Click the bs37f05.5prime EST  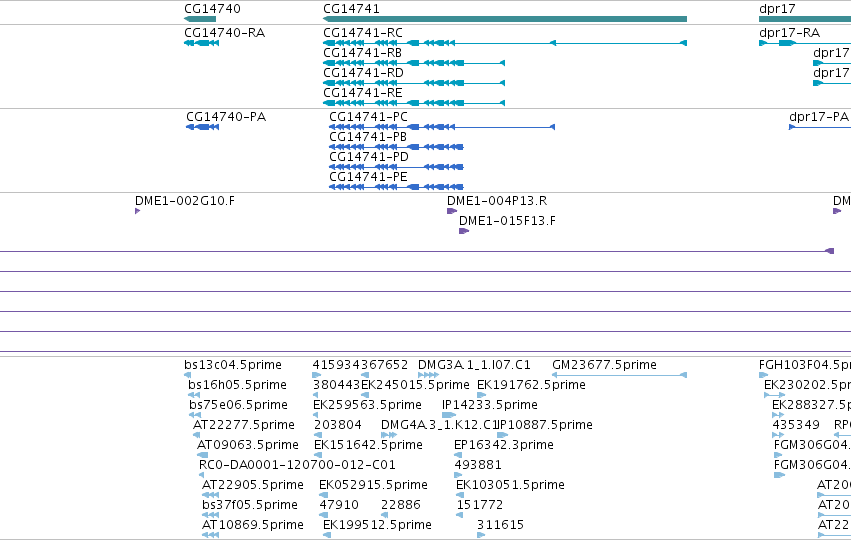point(250,505)
